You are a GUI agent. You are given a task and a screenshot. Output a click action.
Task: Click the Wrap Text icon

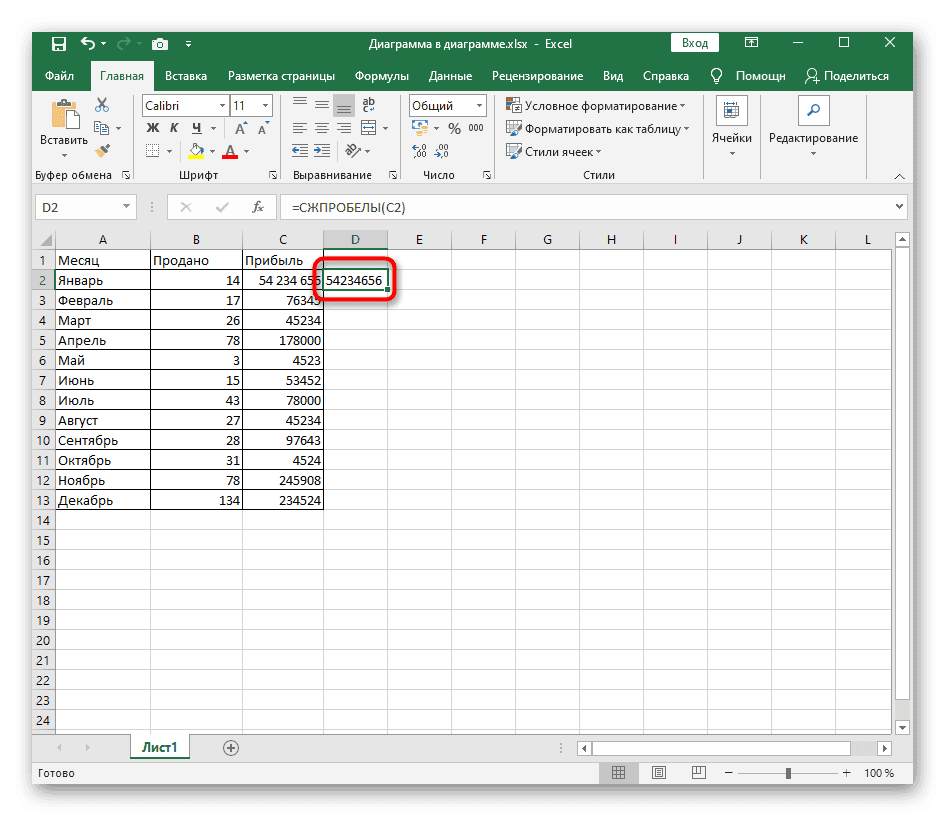pos(368,105)
